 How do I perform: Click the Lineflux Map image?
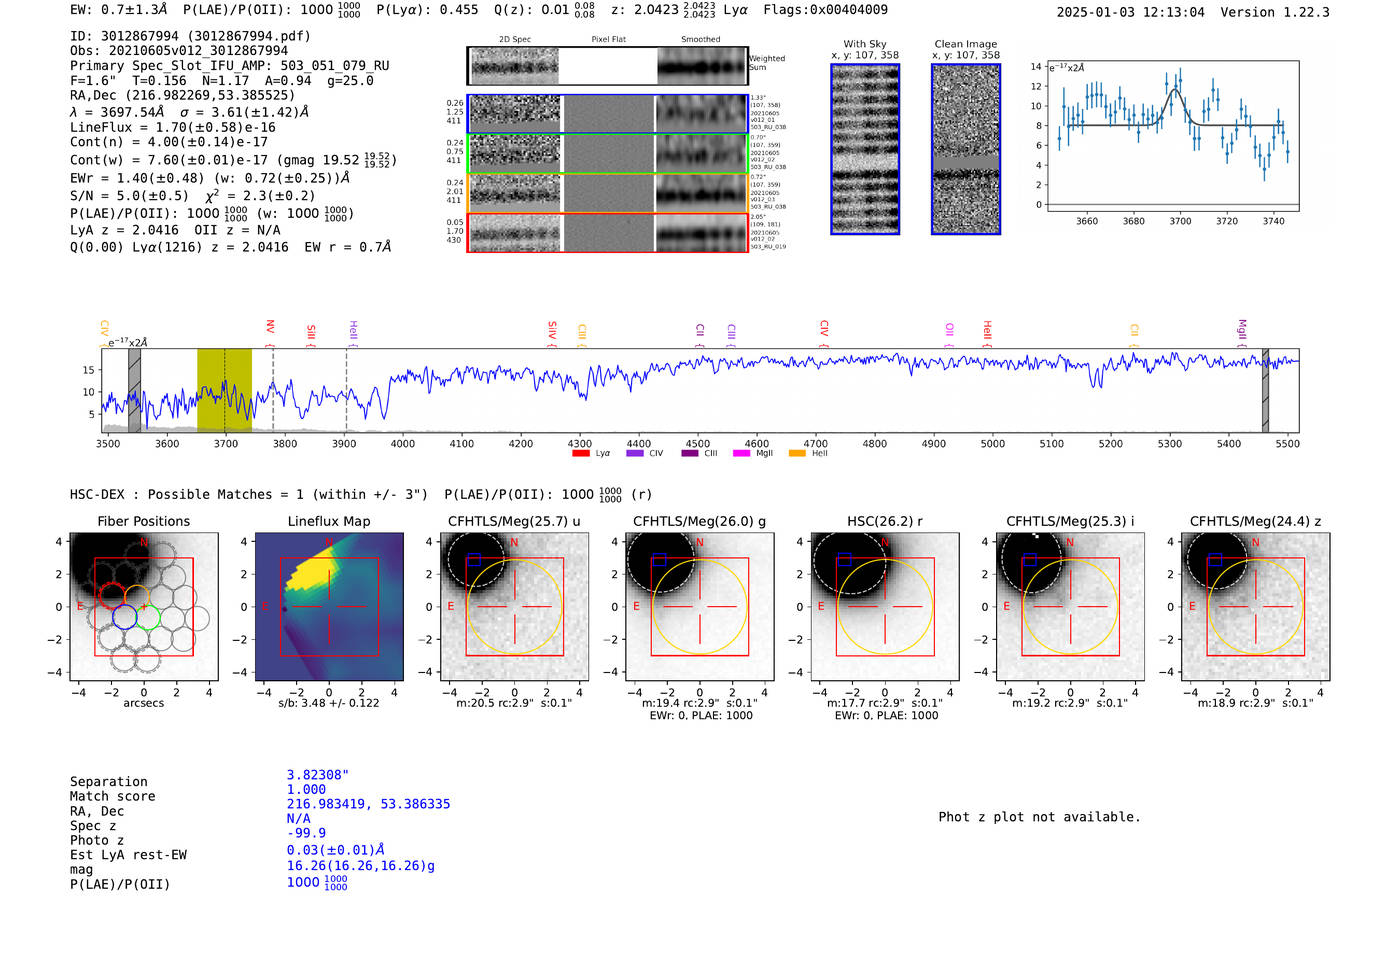coord(329,607)
